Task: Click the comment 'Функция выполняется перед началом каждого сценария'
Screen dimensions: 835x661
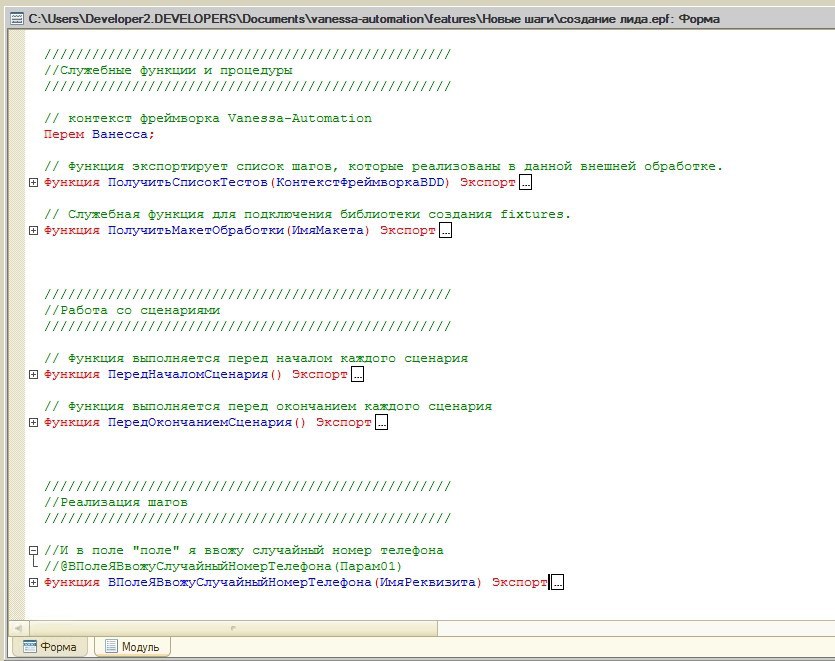Action: click(256, 358)
